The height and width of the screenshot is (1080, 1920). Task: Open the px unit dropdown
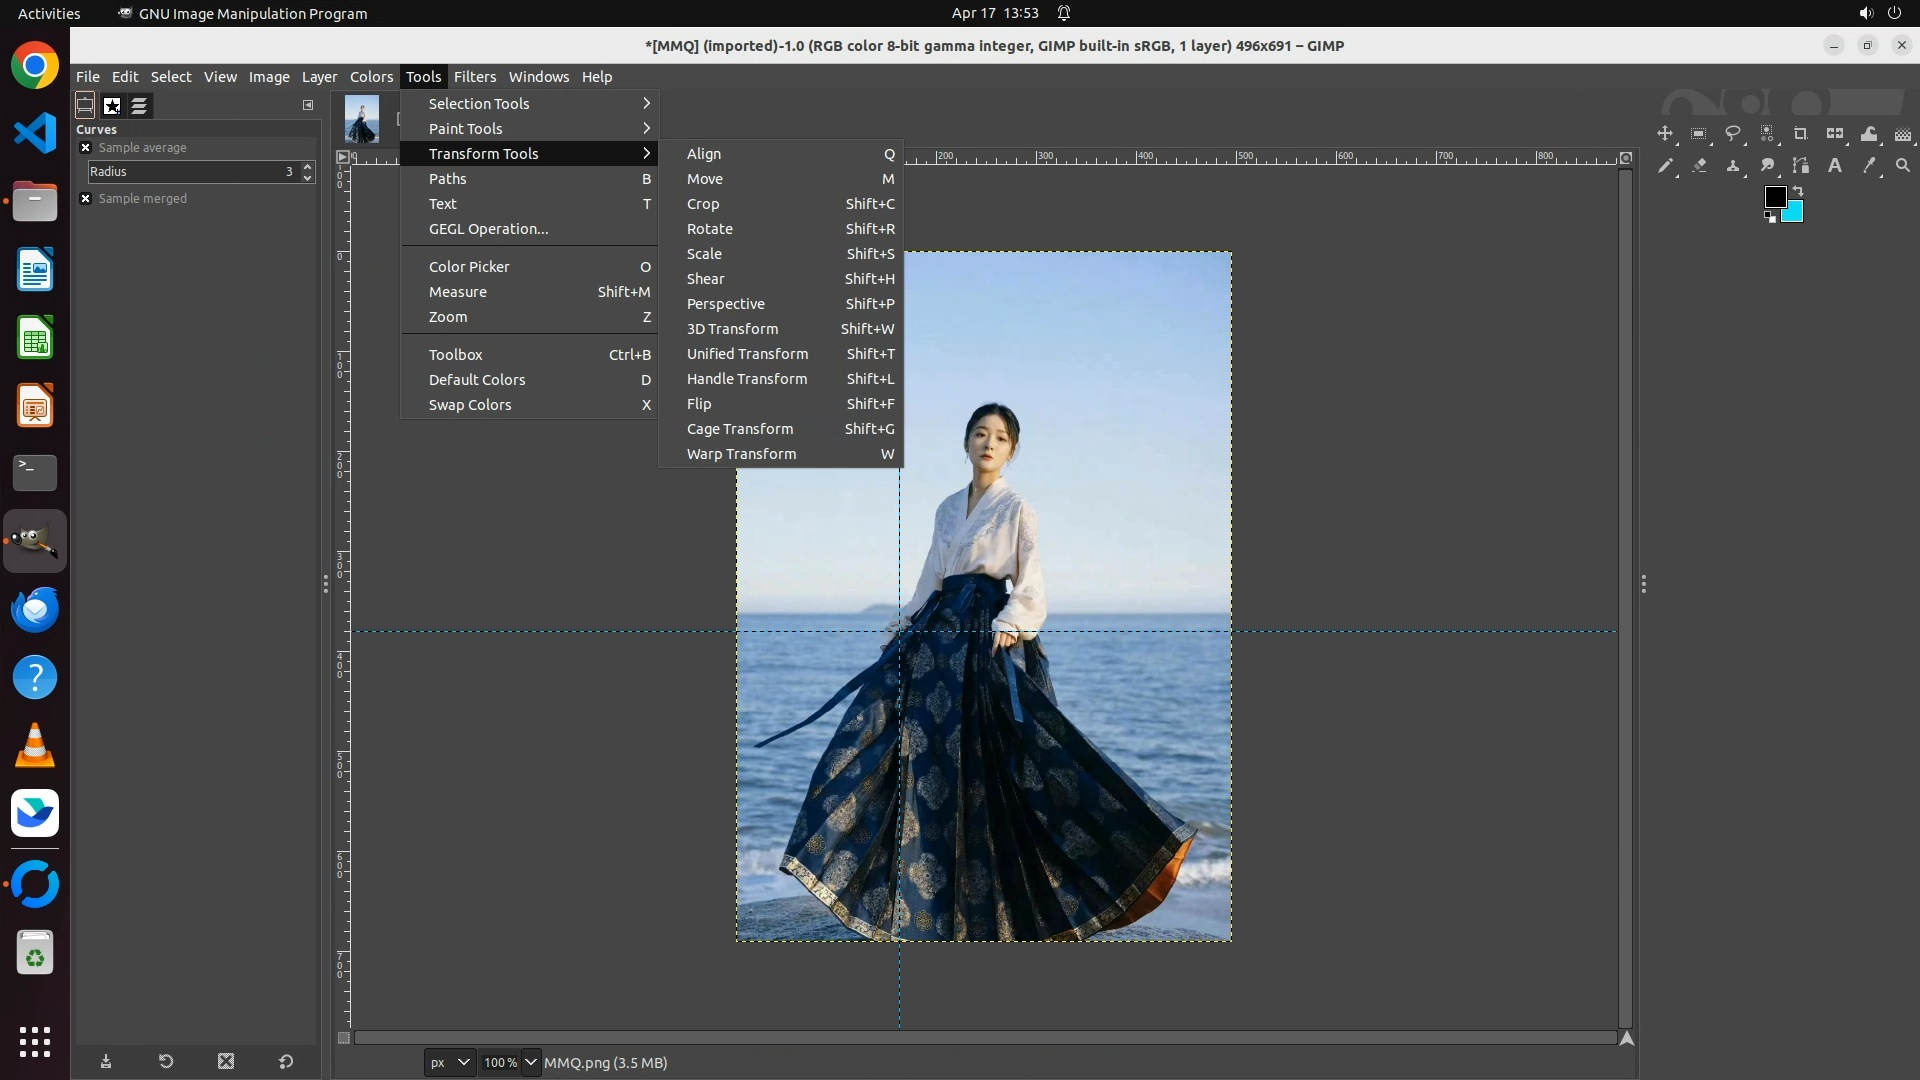point(449,1063)
